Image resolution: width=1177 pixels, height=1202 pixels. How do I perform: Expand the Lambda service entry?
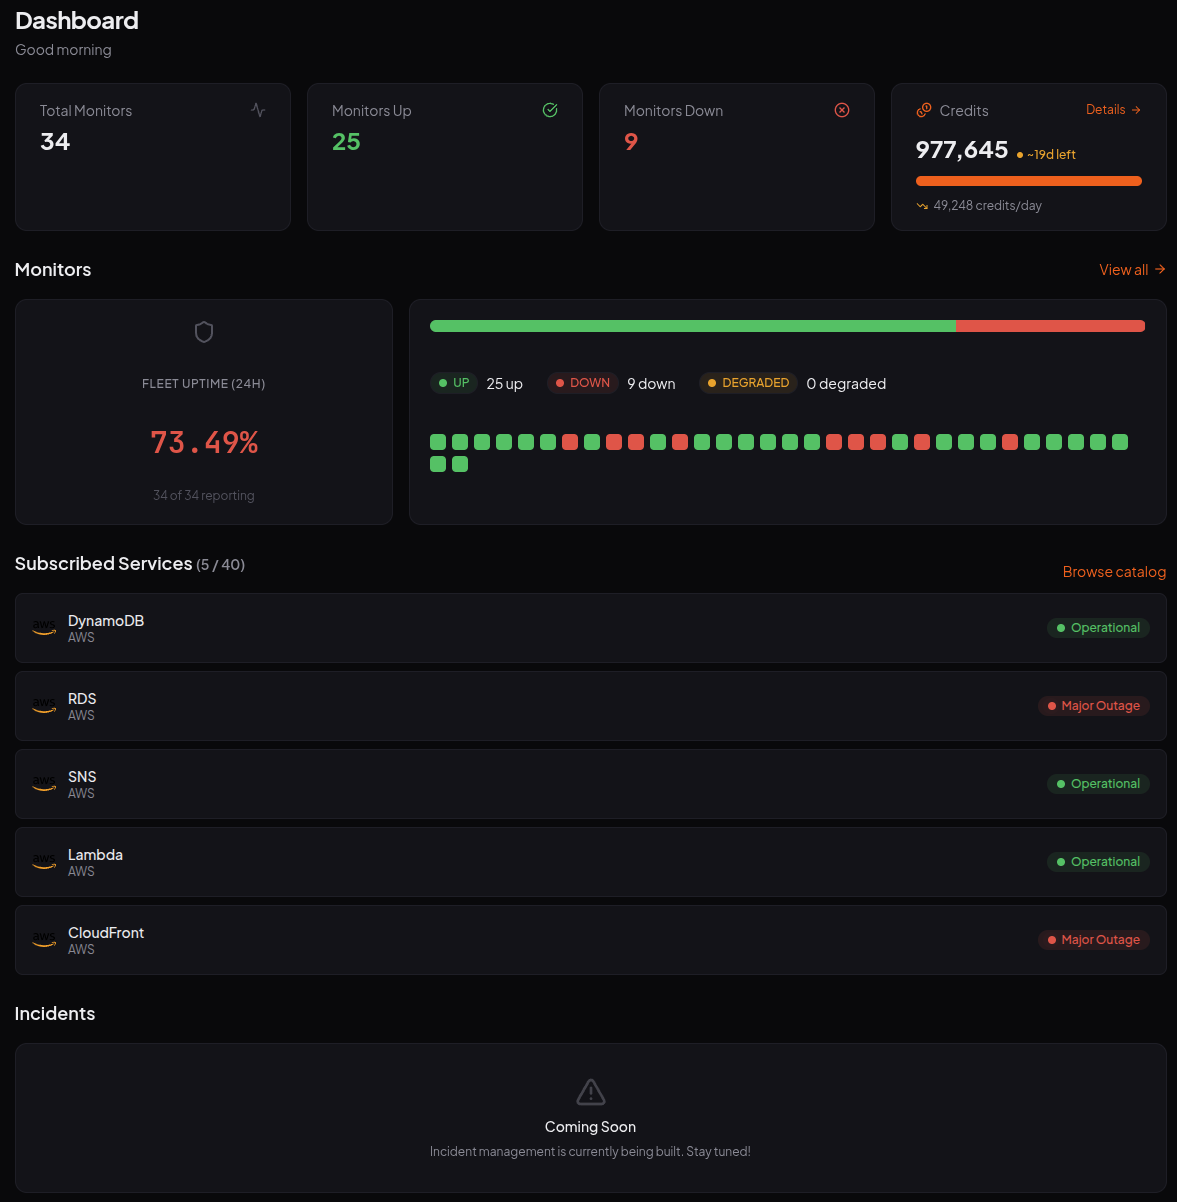[590, 861]
